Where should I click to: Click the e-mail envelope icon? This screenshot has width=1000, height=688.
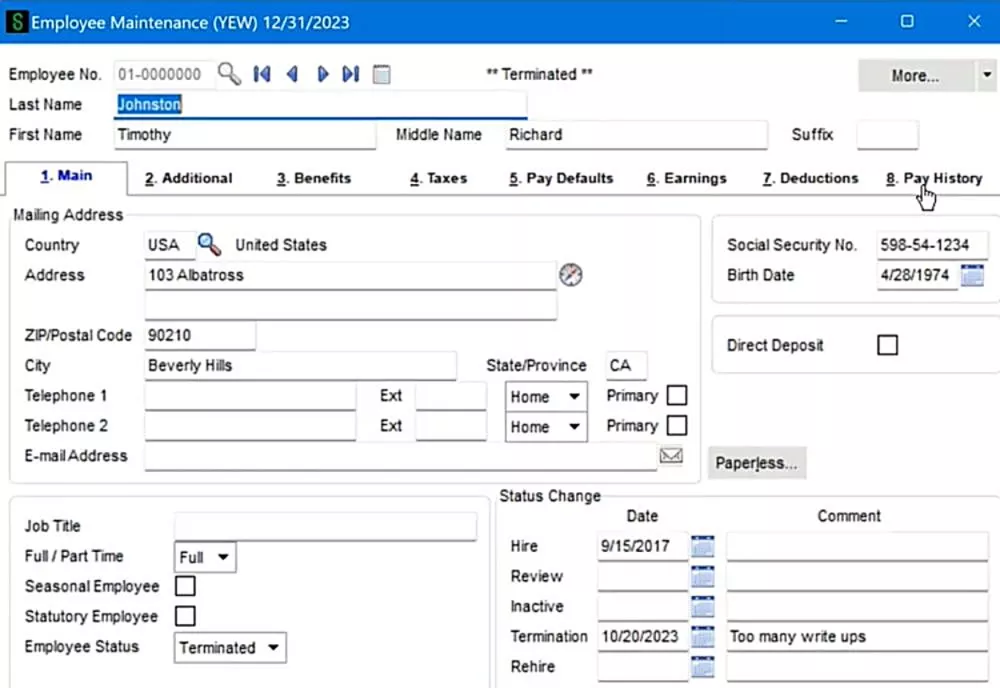pos(671,456)
